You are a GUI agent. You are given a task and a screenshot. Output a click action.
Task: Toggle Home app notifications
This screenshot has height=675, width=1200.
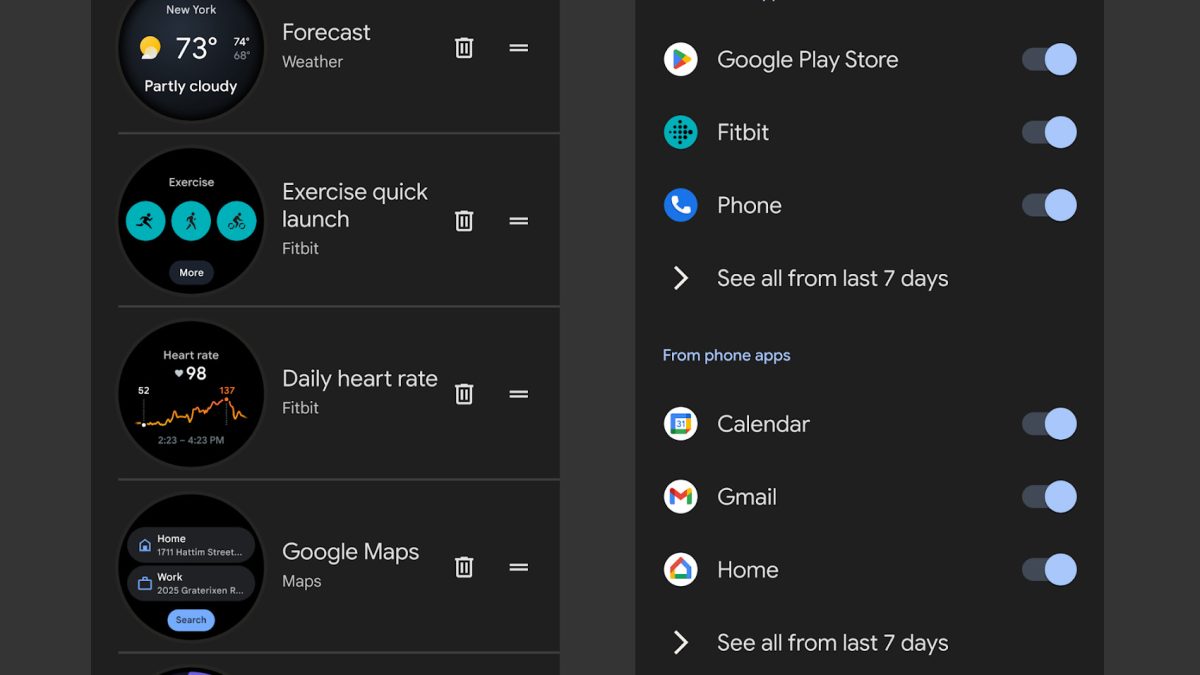pos(1049,570)
